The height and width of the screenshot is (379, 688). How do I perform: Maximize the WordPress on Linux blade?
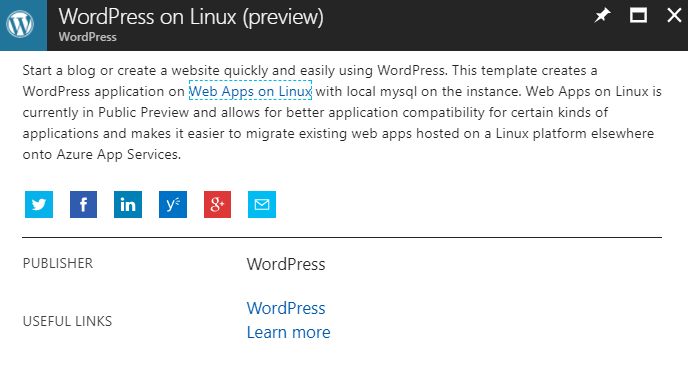coord(638,16)
